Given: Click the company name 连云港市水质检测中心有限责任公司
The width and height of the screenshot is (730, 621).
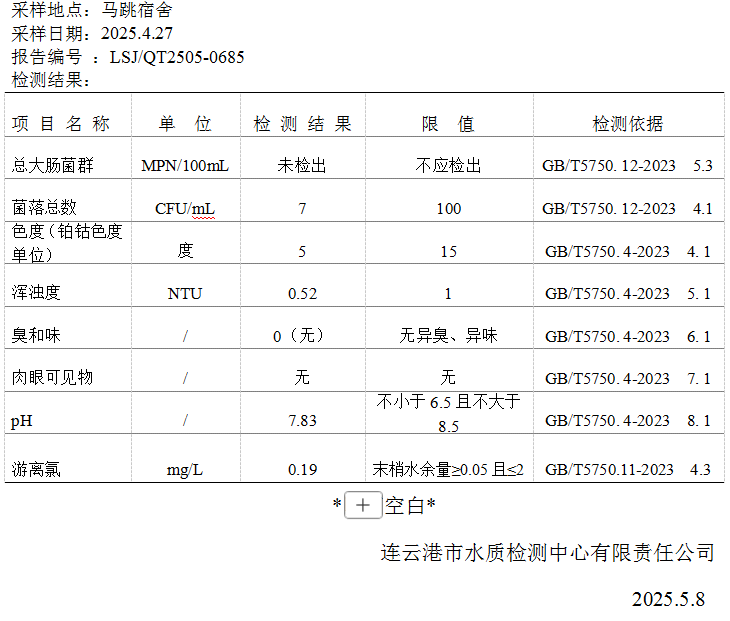Looking at the screenshot, I should [548, 552].
